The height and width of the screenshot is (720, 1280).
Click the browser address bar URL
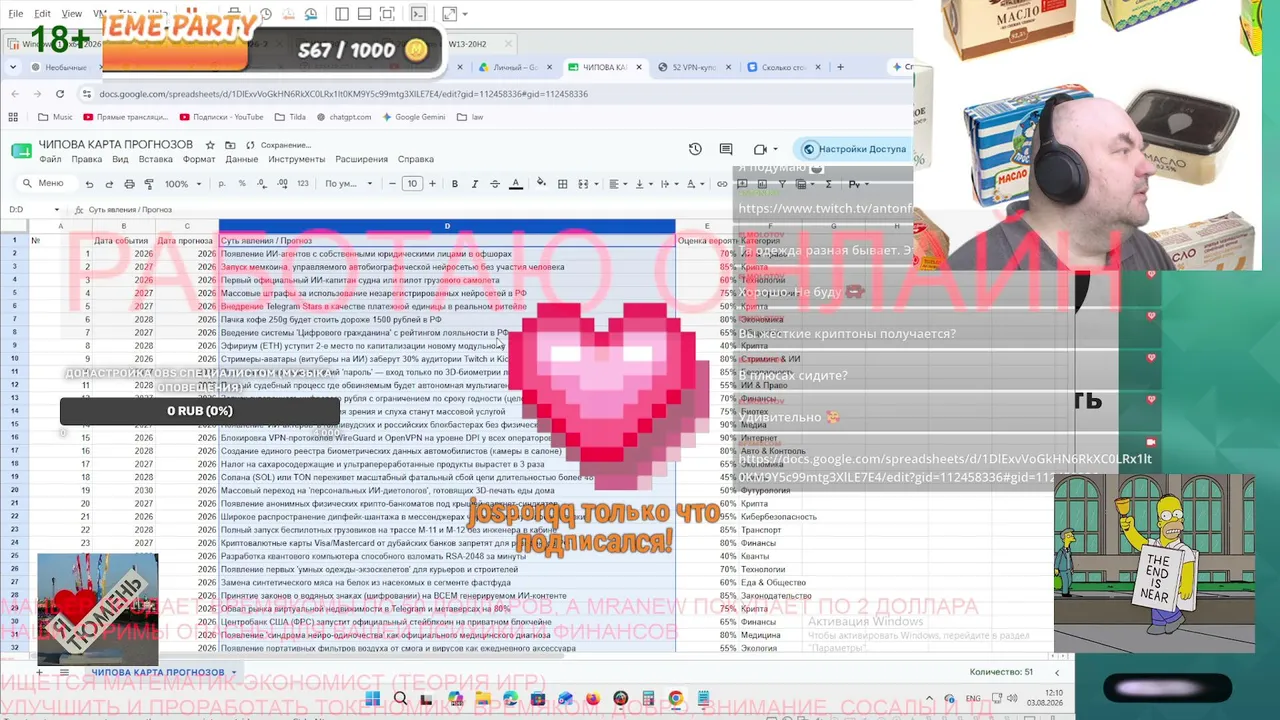343,94
